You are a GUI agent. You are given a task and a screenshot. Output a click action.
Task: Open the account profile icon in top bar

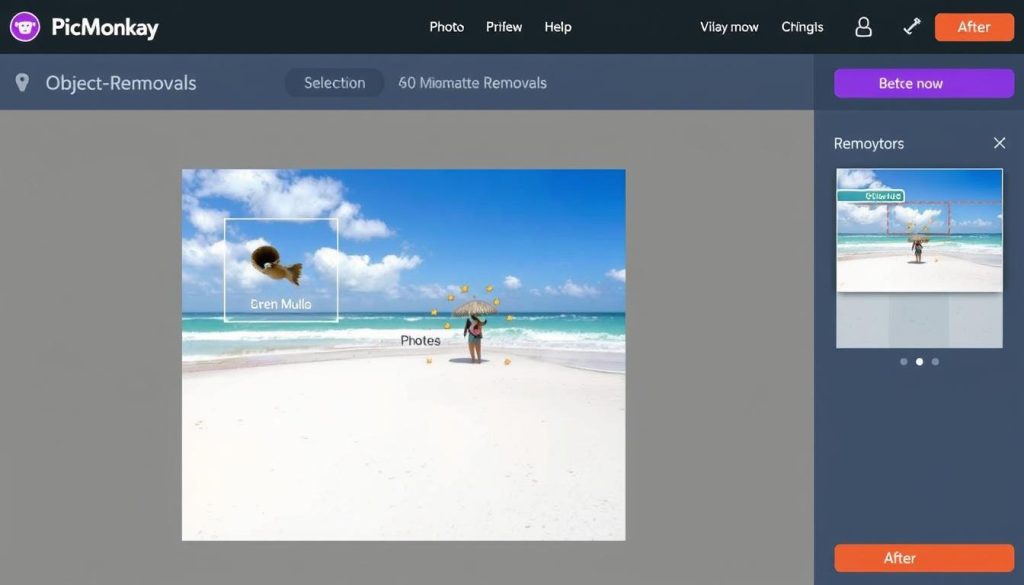click(862, 27)
